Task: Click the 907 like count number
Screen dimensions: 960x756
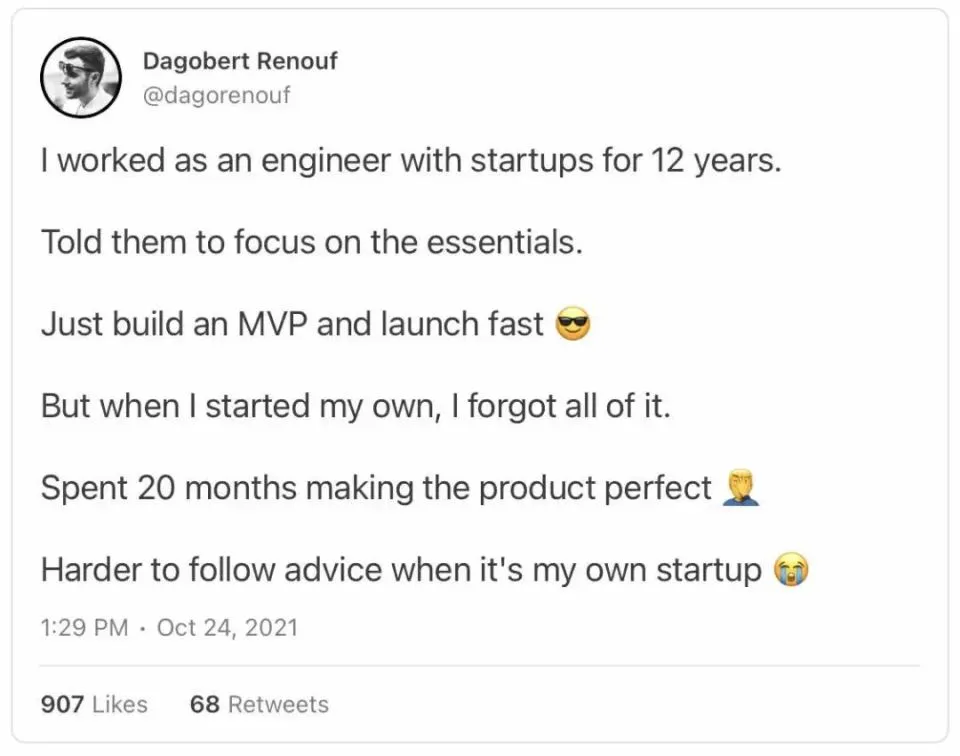Action: [x=62, y=704]
